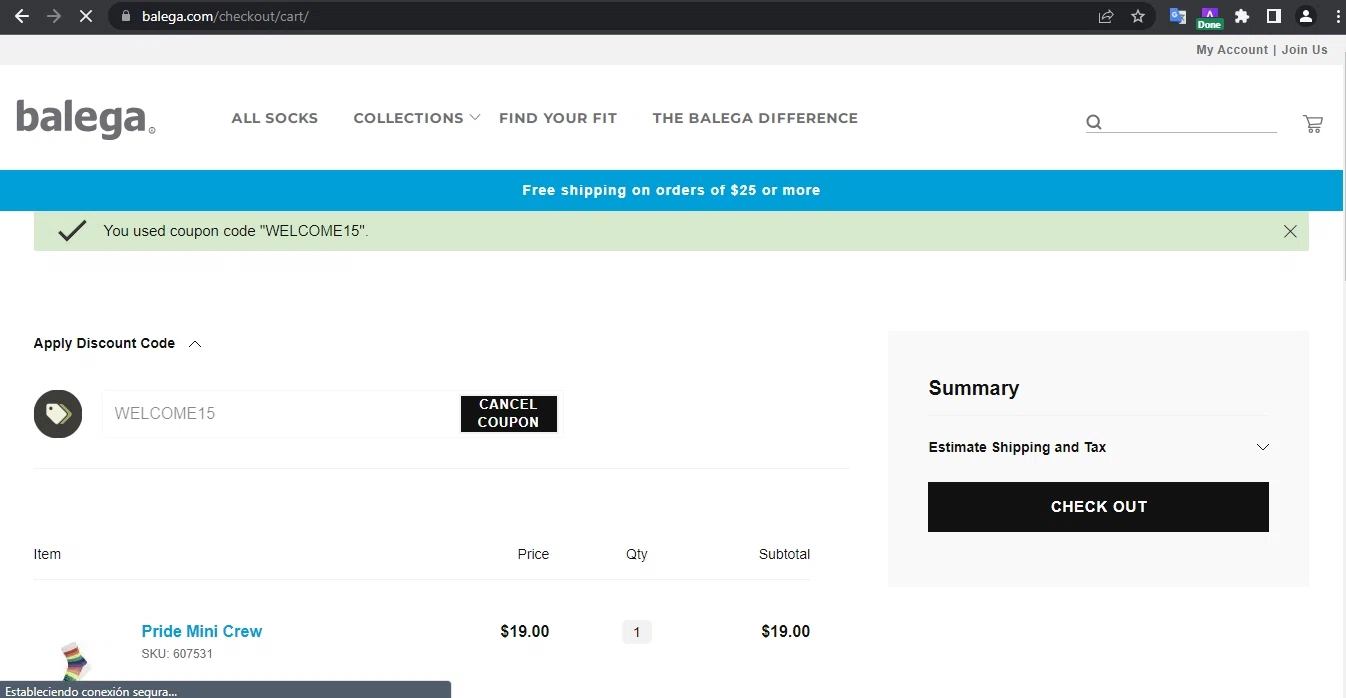Click the balega logo
Screen dimensions: 1346x698
pyautogui.click(x=85, y=119)
